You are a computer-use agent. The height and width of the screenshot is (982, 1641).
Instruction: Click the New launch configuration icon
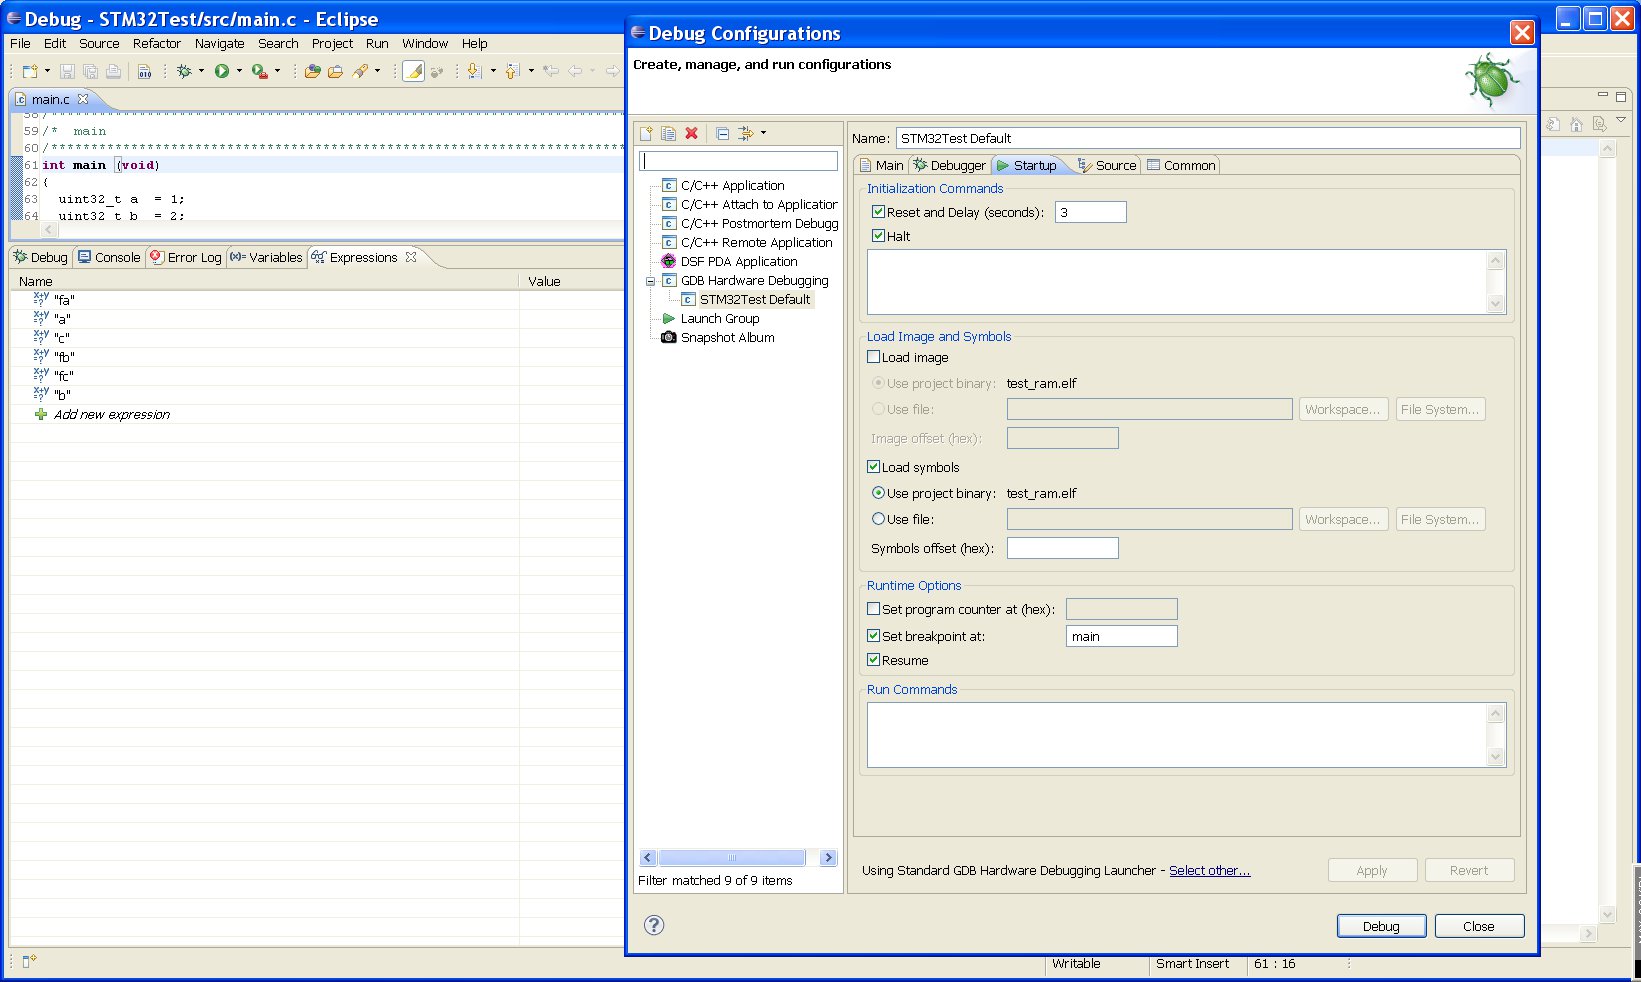pyautogui.click(x=646, y=133)
